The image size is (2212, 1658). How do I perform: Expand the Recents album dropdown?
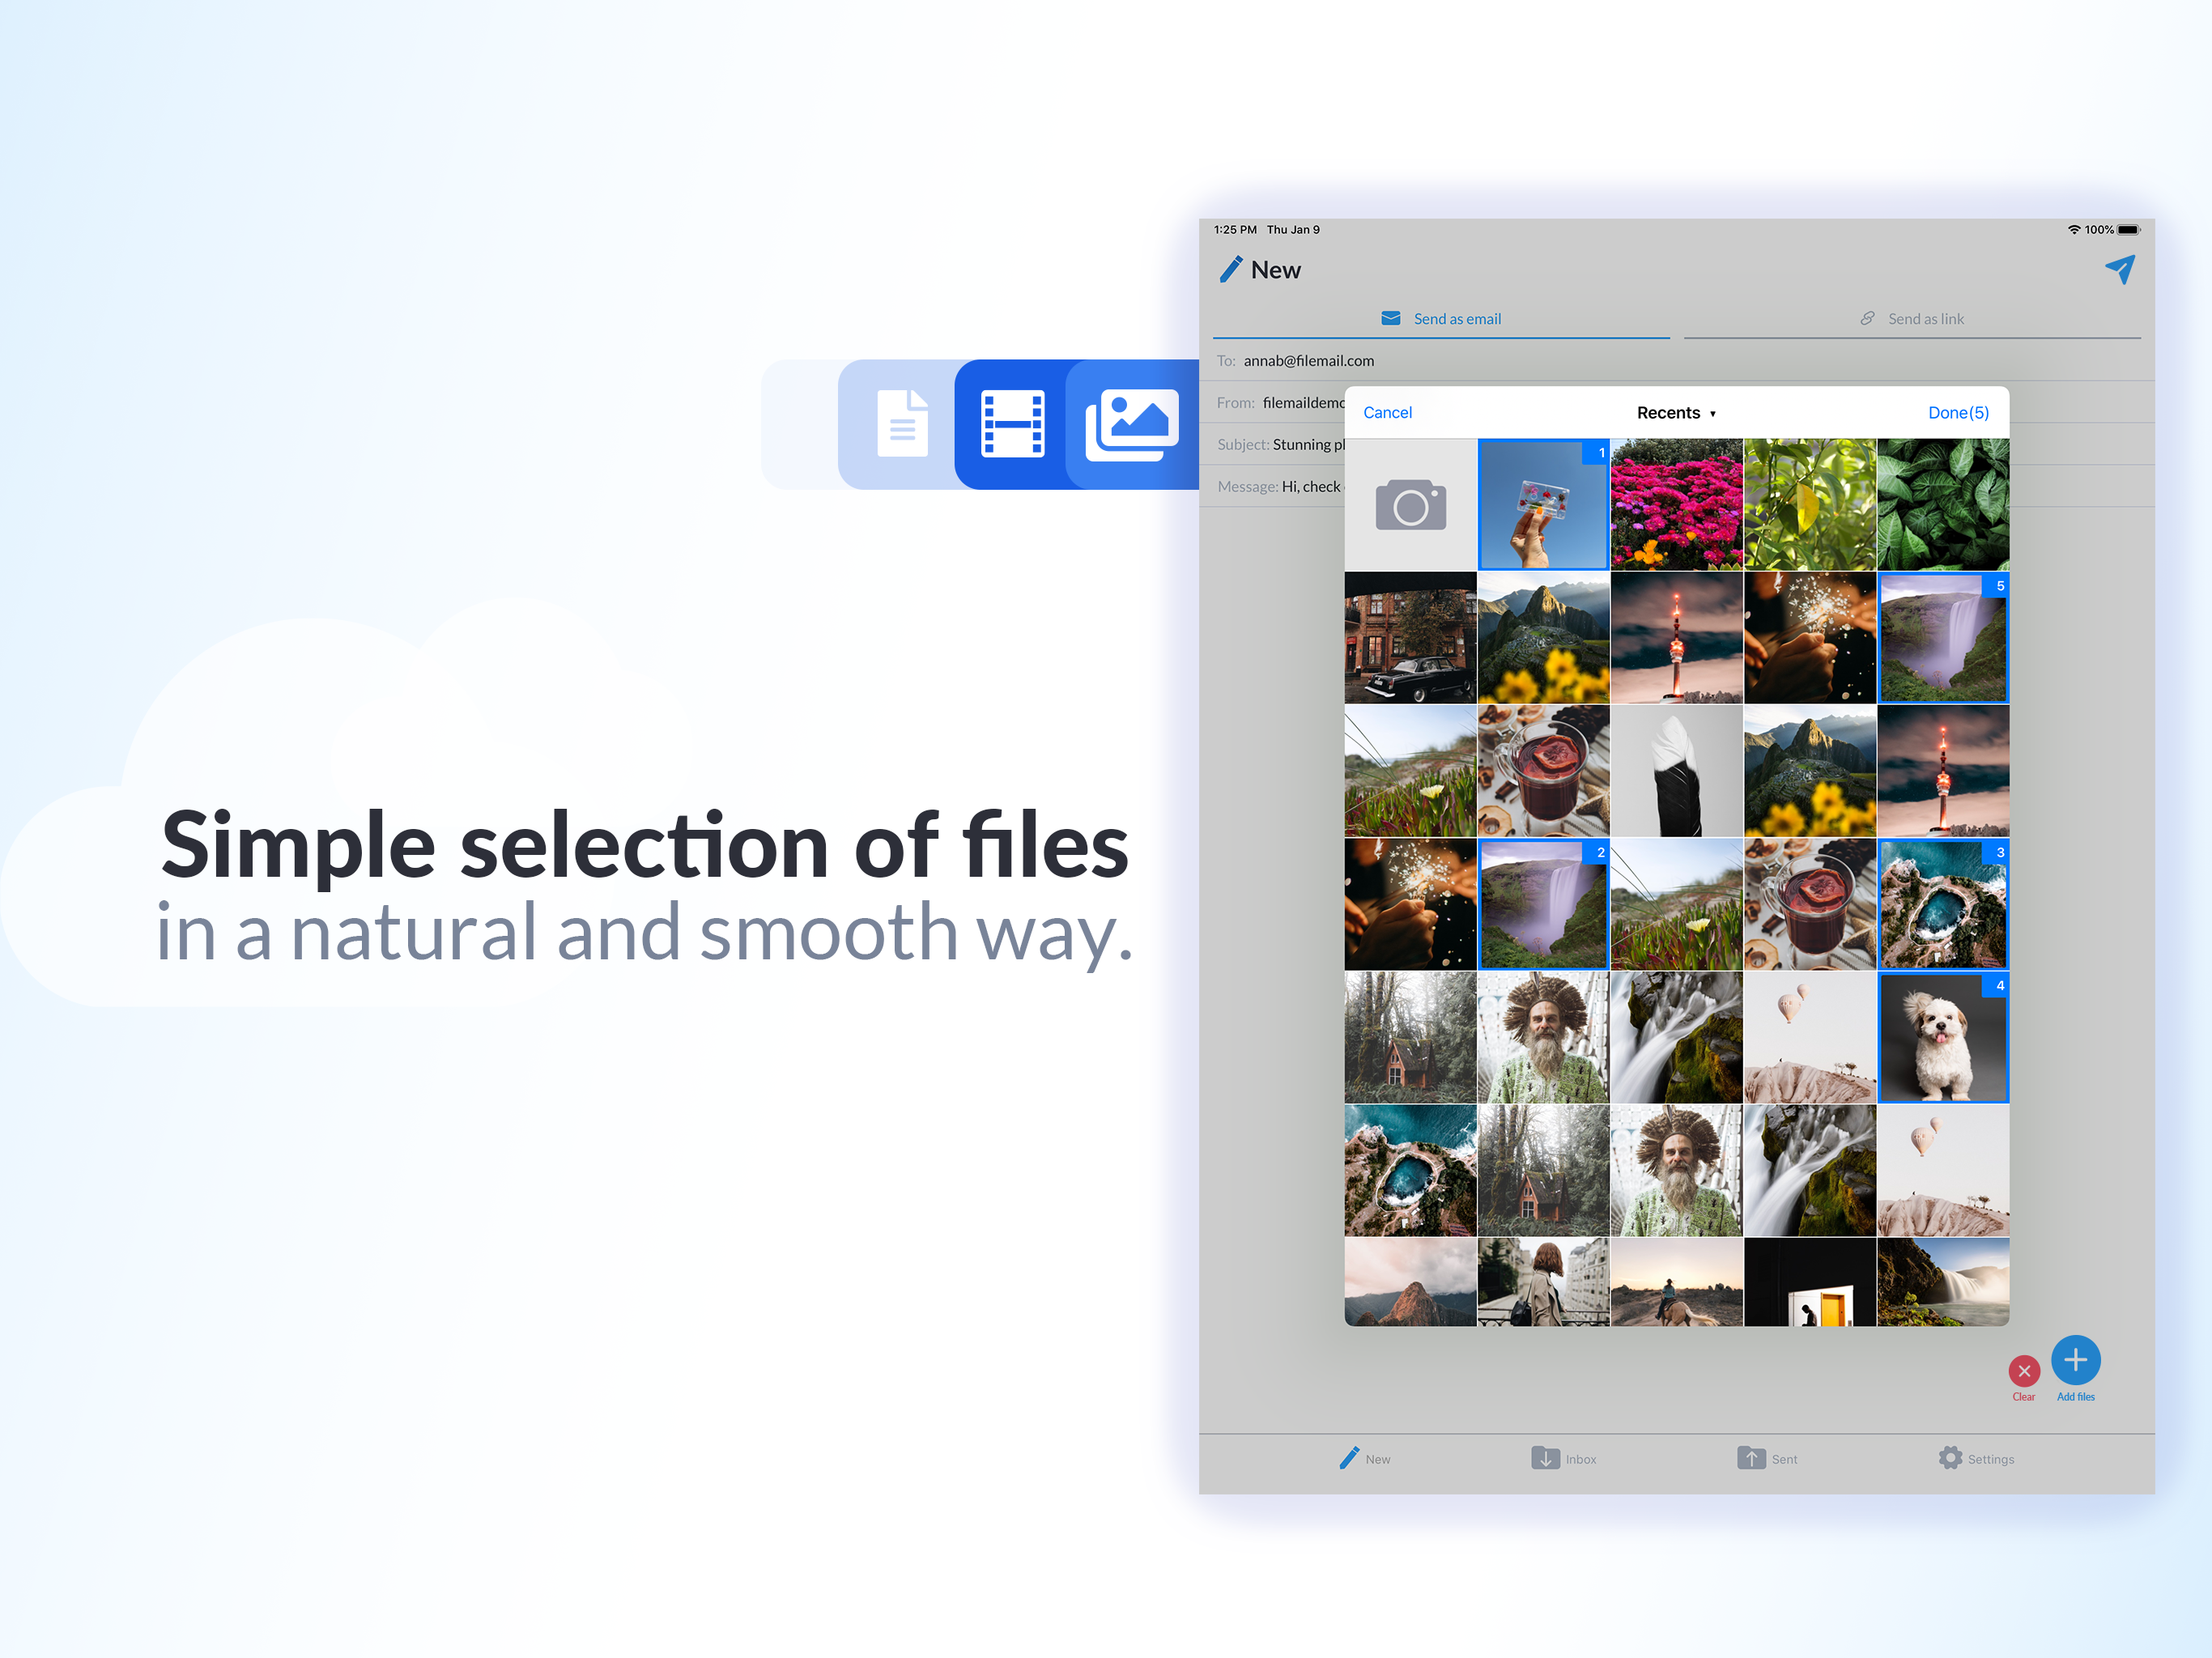pyautogui.click(x=1676, y=413)
